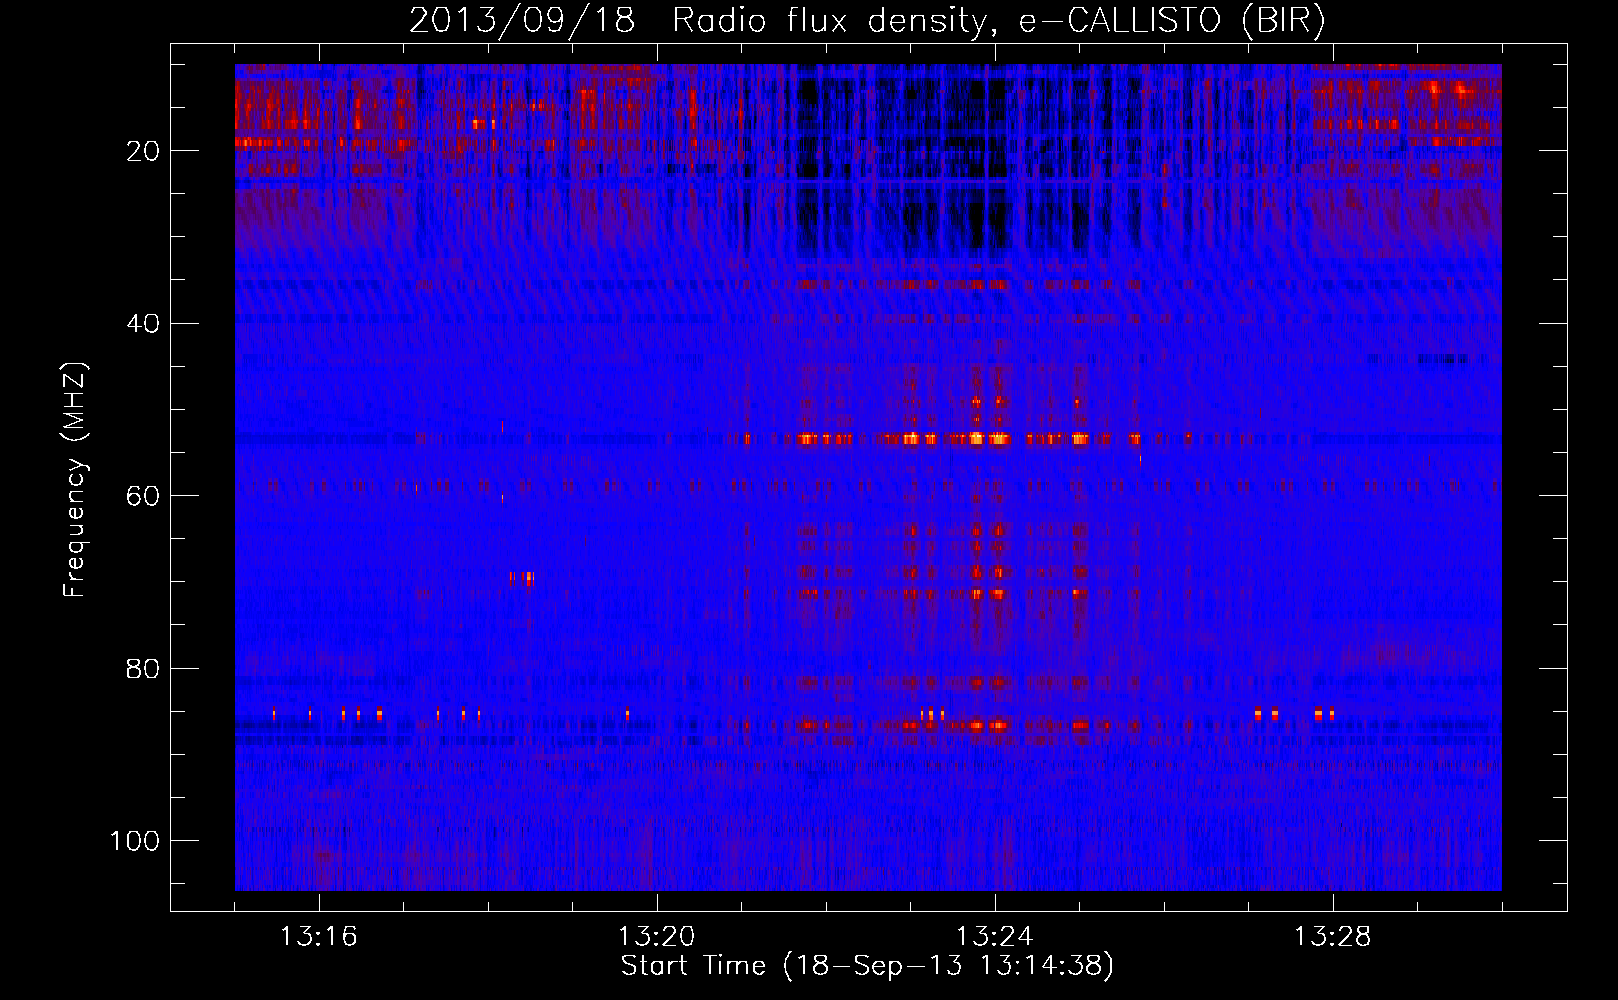
Task: Click the 100 MHz frequency tick label
Action: pyautogui.click(x=135, y=841)
